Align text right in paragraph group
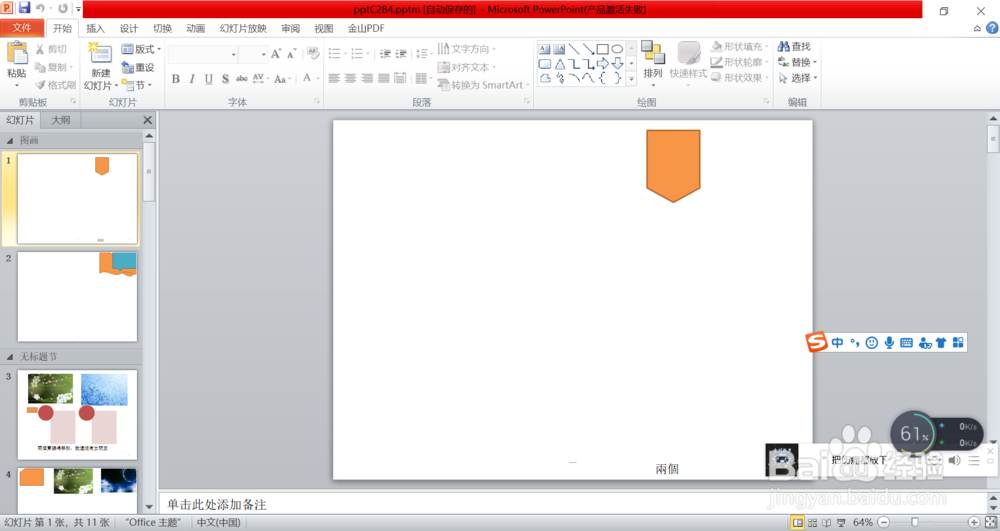The image size is (1000, 531). coord(367,78)
